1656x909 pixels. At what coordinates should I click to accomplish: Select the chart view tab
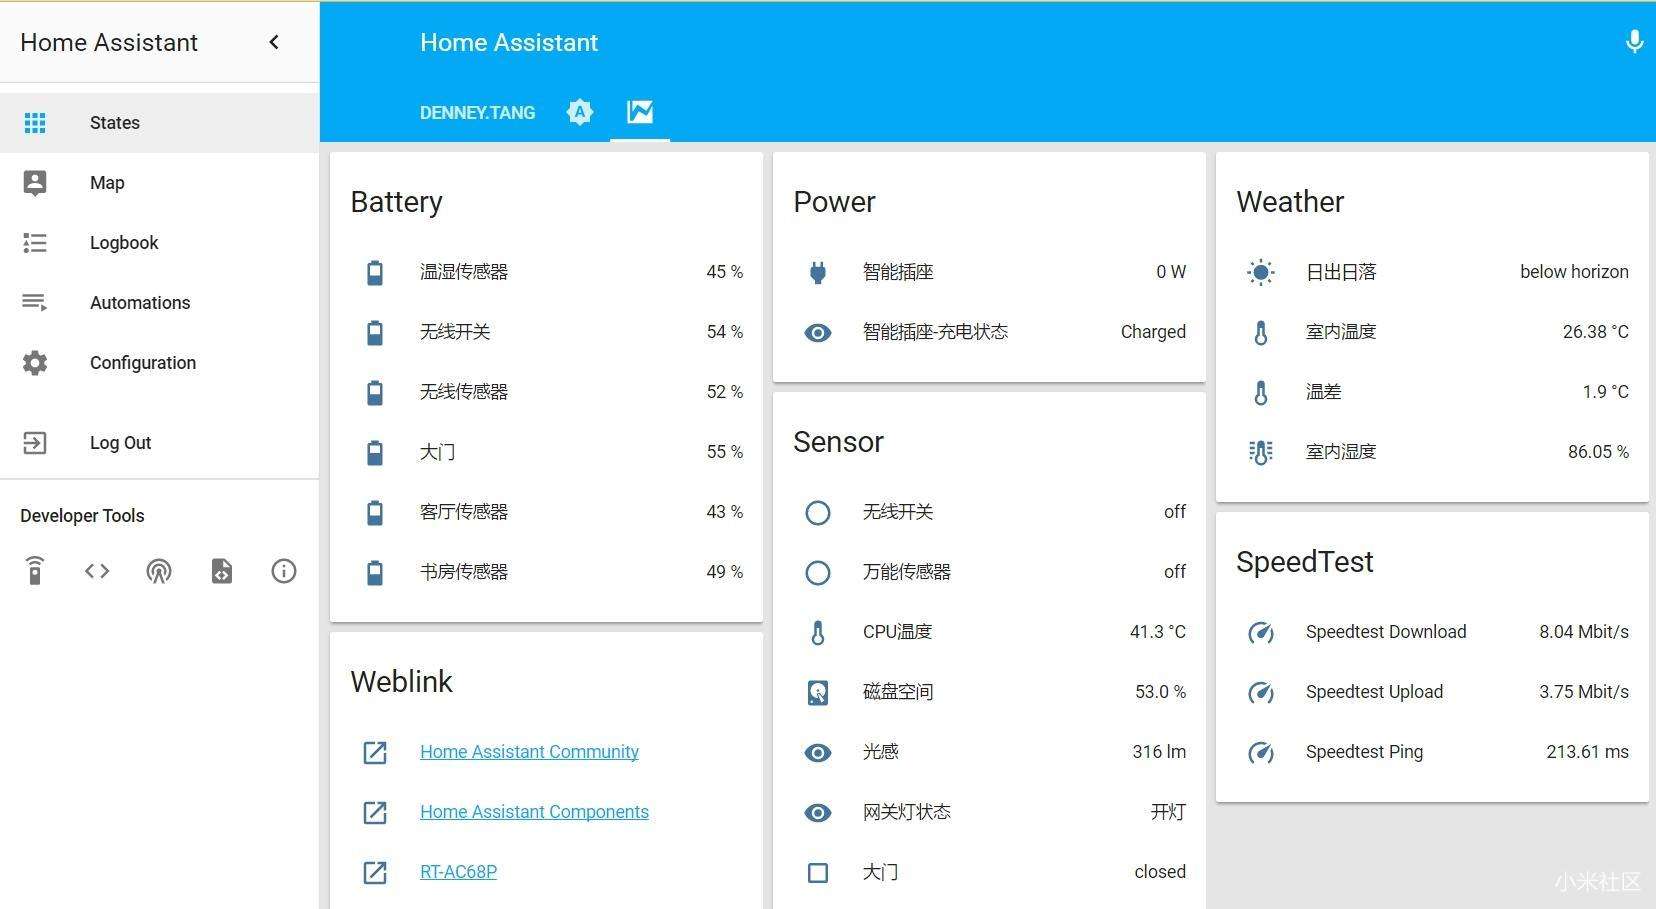click(640, 112)
